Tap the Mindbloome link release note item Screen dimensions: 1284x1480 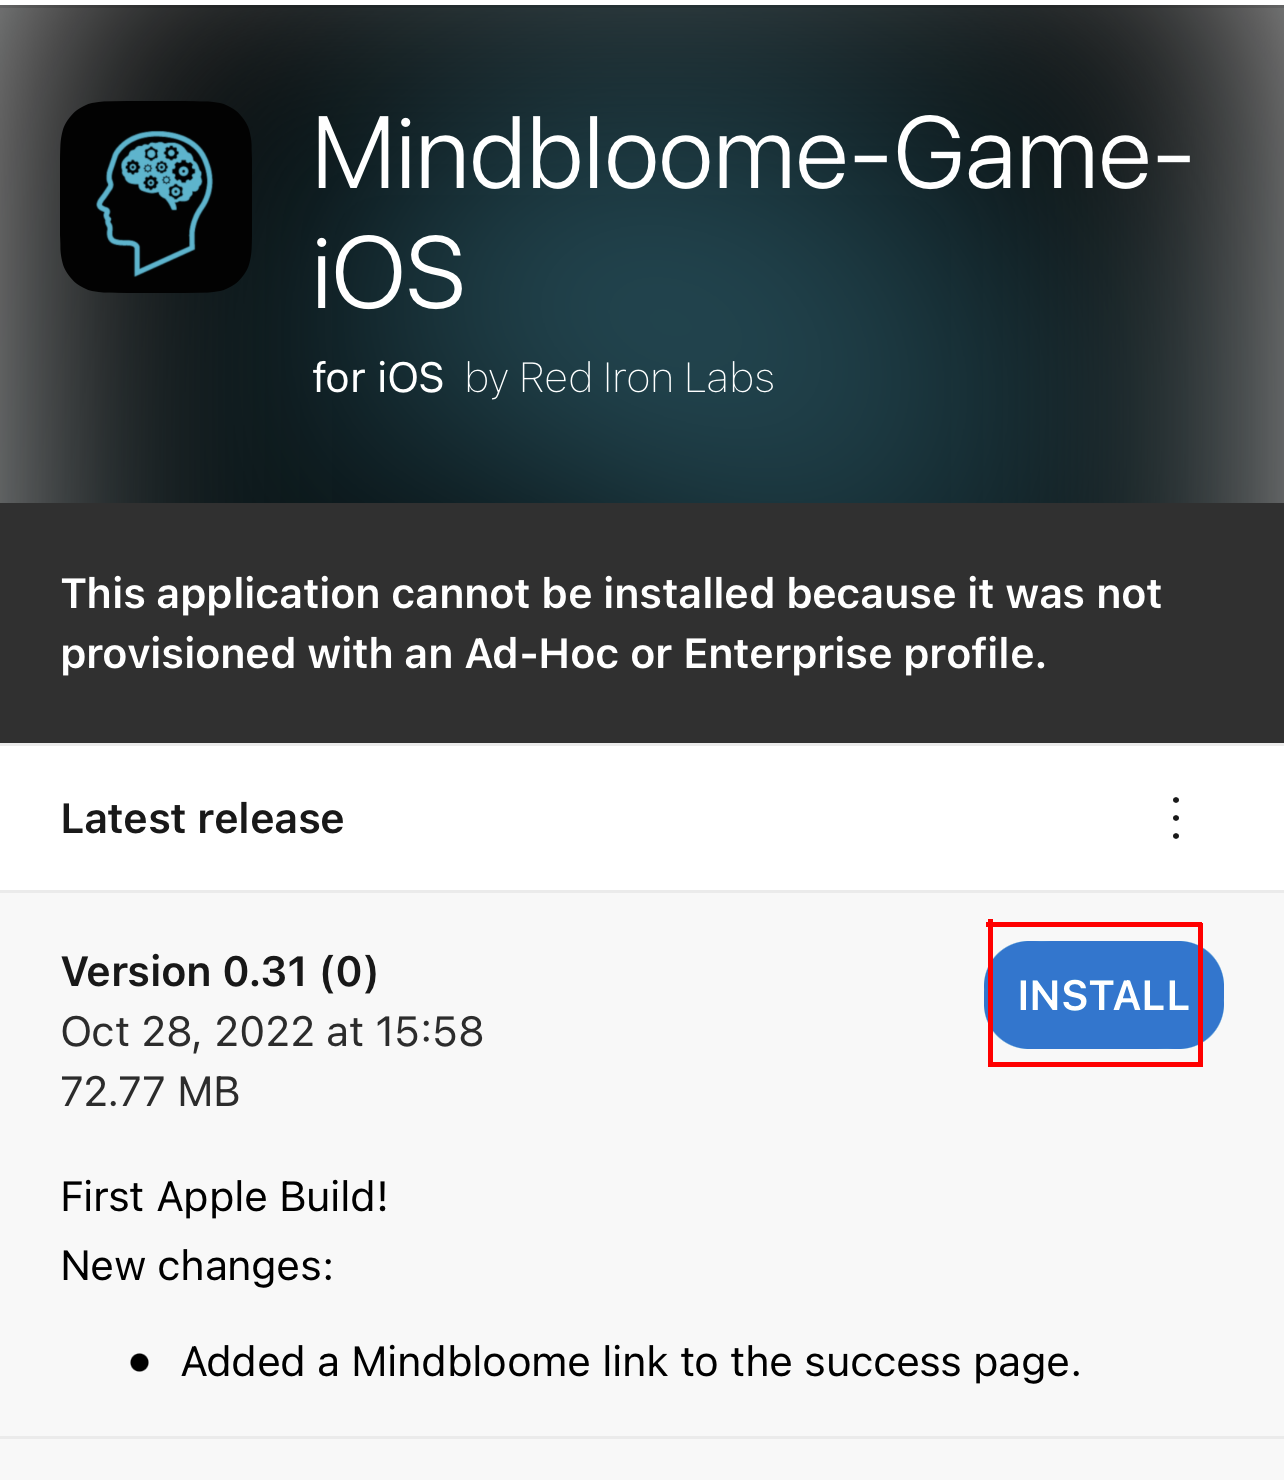pos(631,1362)
